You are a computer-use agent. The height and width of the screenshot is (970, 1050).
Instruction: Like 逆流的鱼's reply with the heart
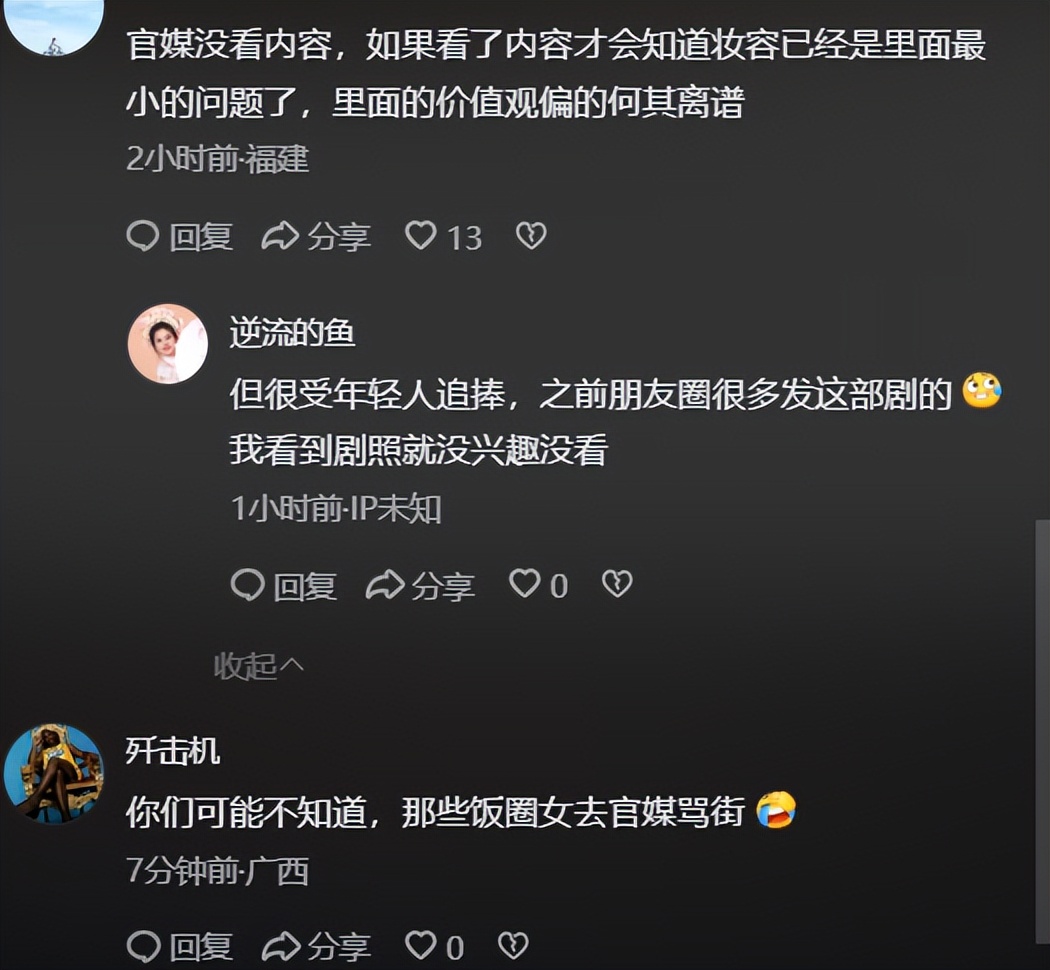524,583
